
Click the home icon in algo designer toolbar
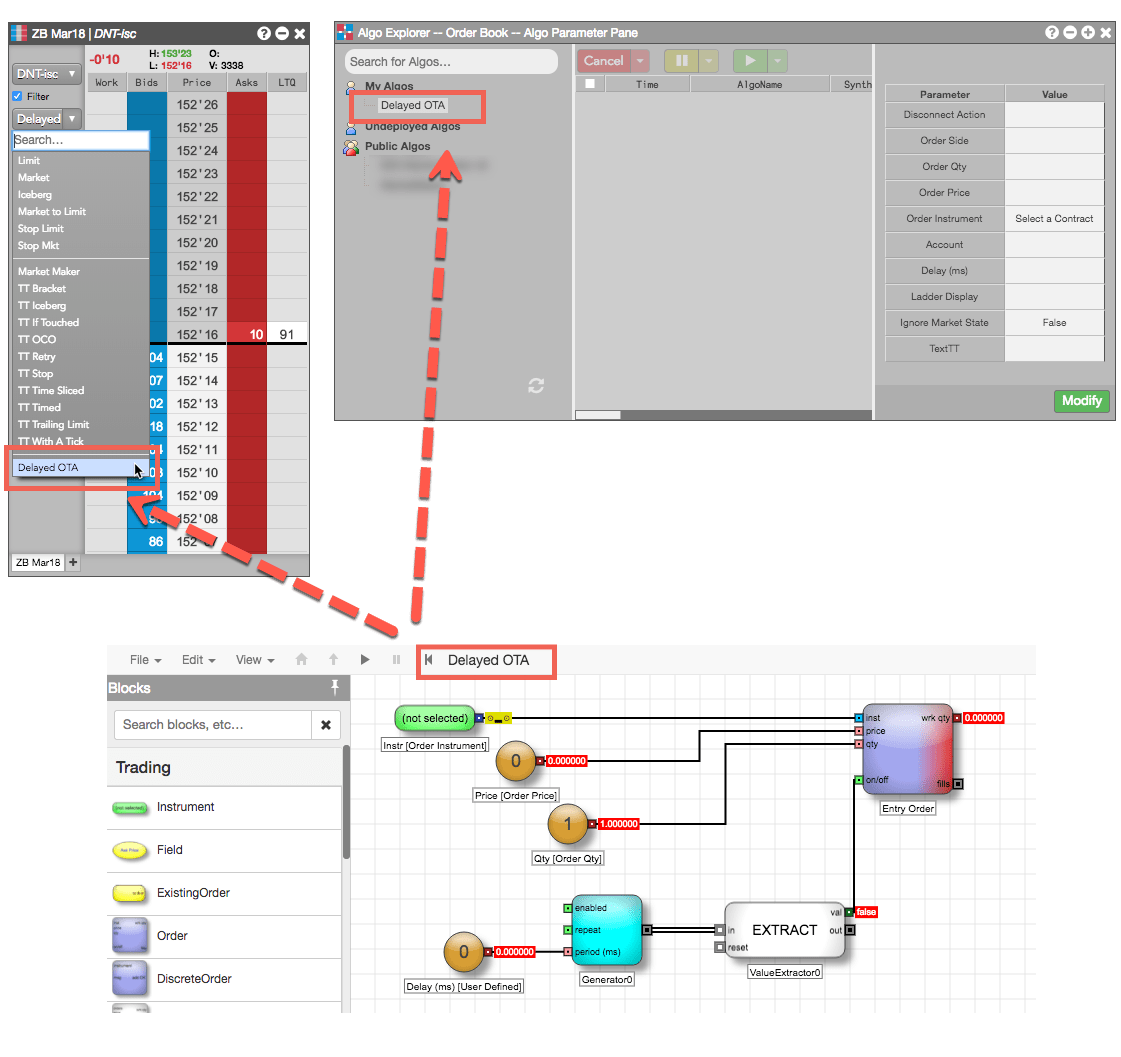point(302,659)
